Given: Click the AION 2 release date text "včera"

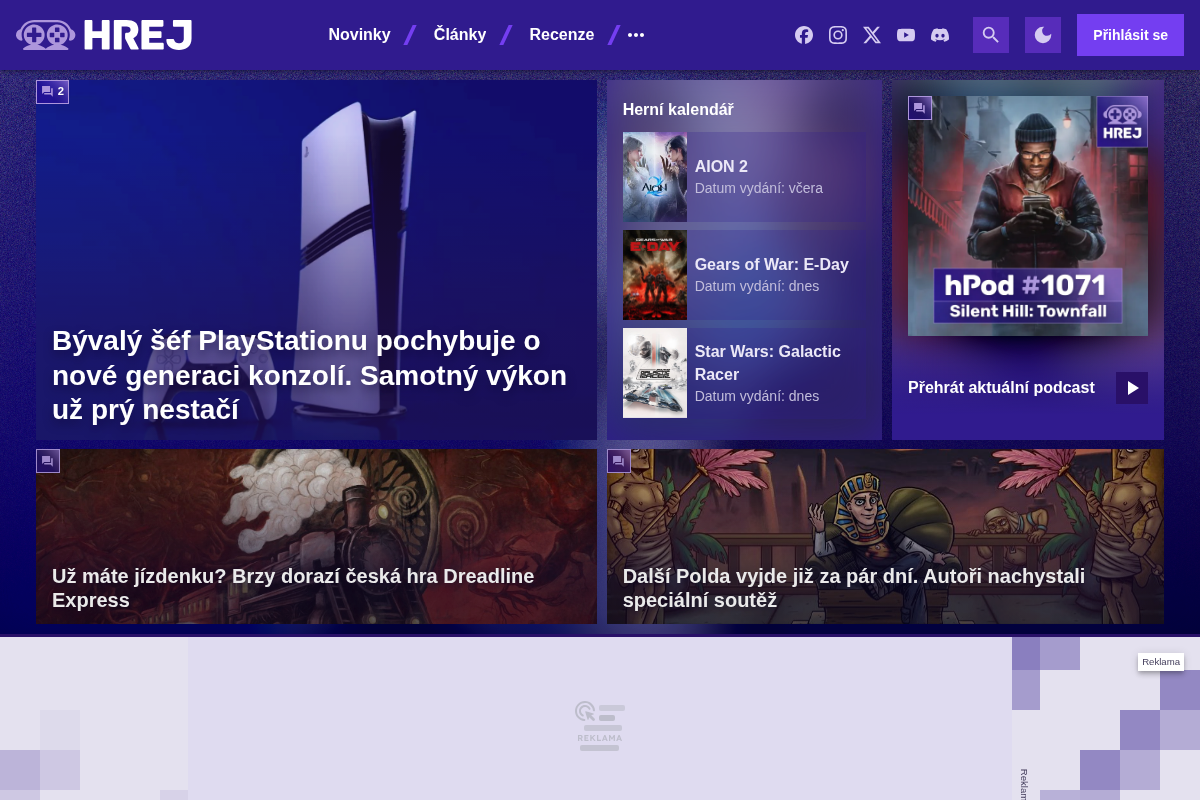Looking at the screenshot, I should click(x=806, y=188).
